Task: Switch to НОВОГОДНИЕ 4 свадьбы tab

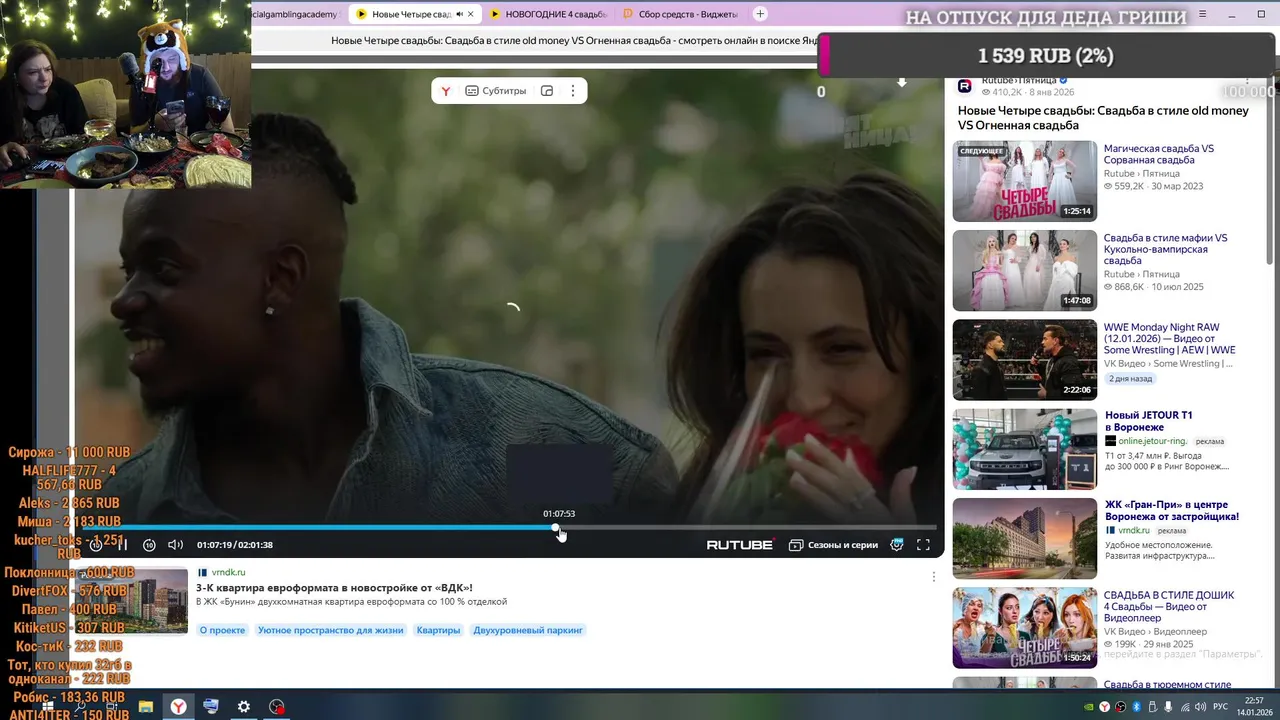Action: pos(548,14)
